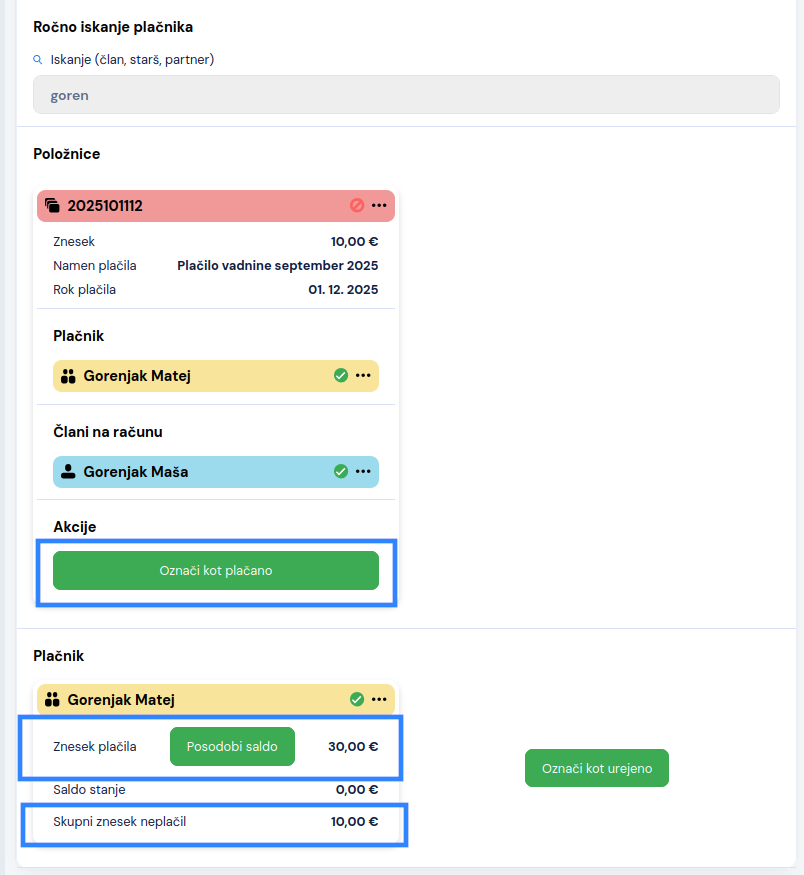Open the three-dot menu for Gorenjak Maša

tap(363, 471)
